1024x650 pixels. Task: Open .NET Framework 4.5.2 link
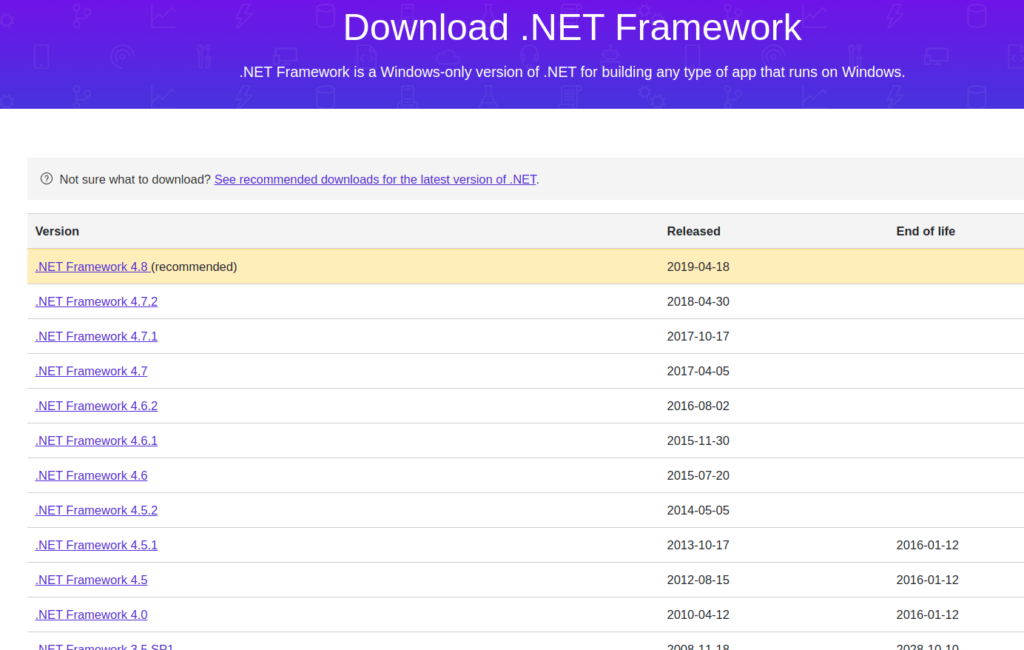(96, 511)
